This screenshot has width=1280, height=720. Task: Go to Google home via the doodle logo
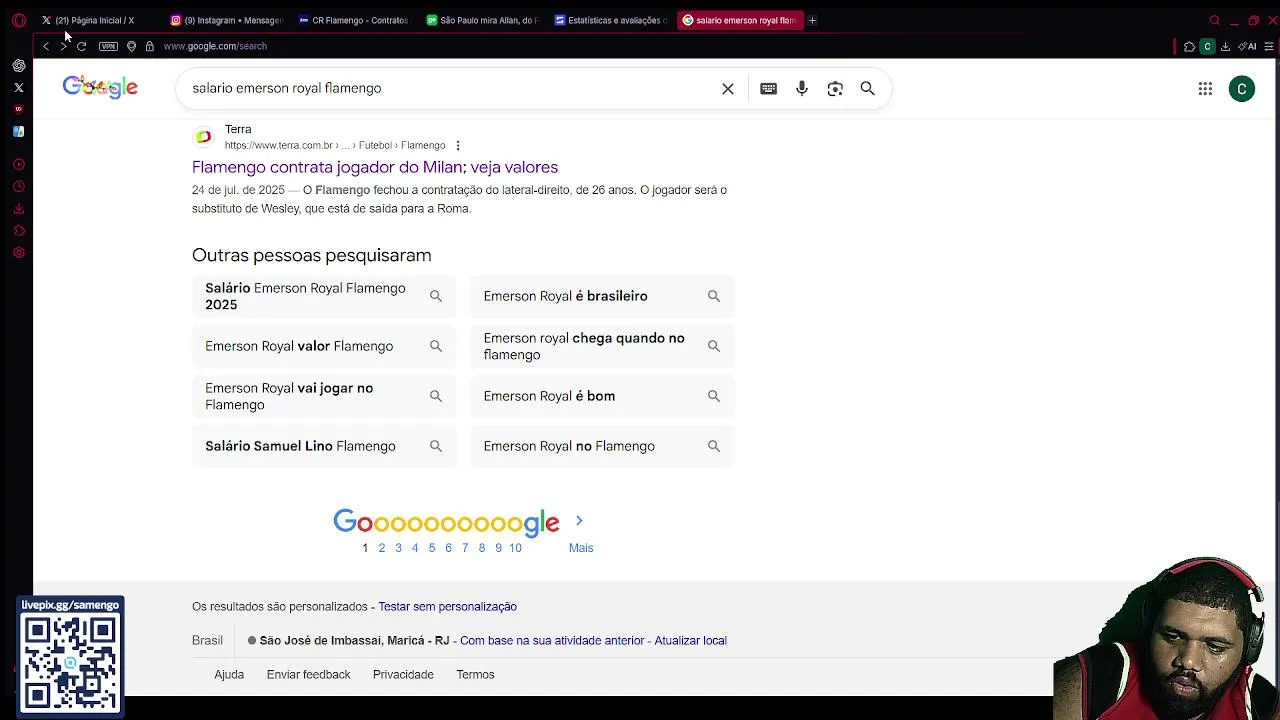[100, 87]
